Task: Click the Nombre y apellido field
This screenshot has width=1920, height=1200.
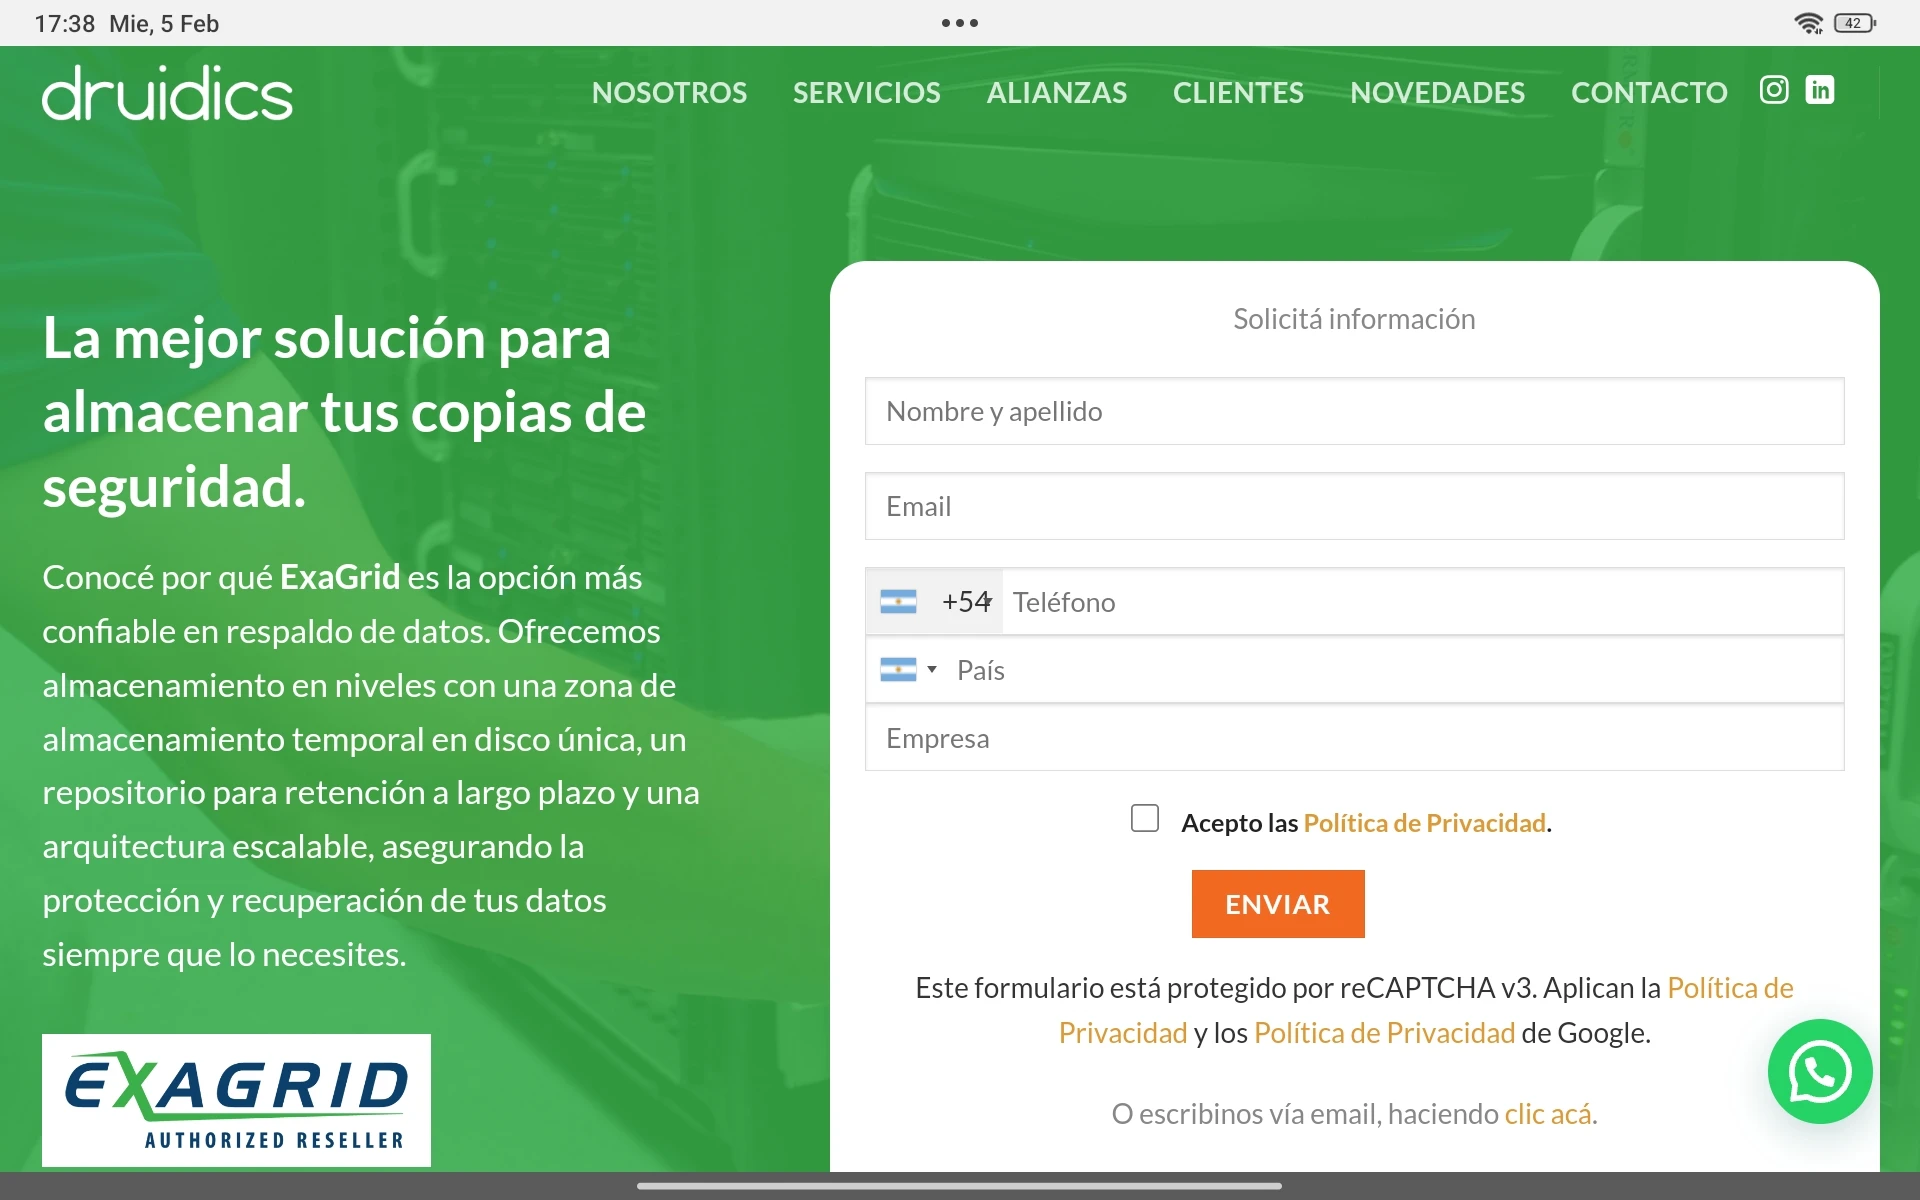Action: tap(1354, 411)
